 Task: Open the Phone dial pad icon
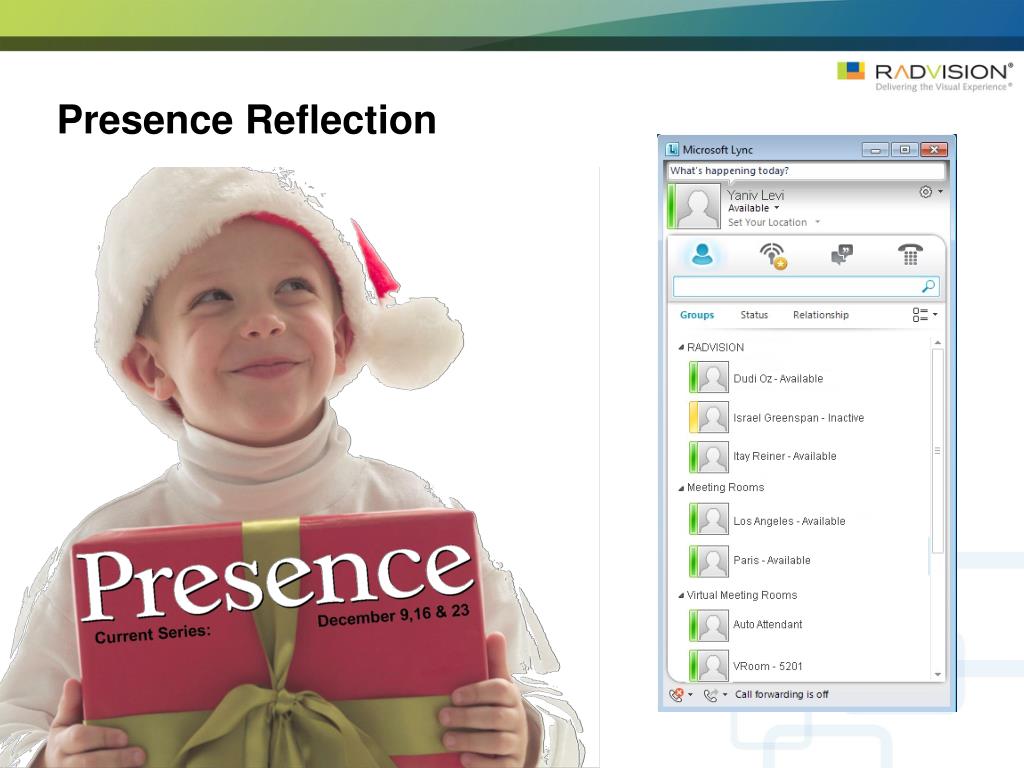coord(910,254)
